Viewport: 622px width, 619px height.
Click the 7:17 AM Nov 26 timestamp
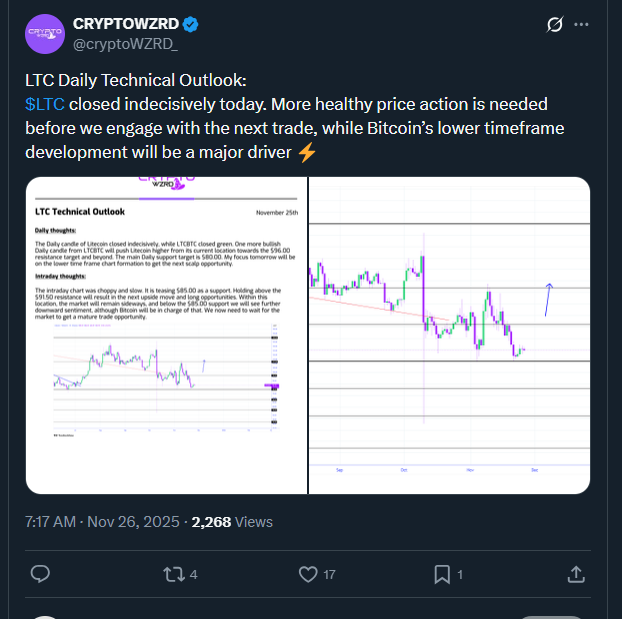pyautogui.click(x=102, y=521)
